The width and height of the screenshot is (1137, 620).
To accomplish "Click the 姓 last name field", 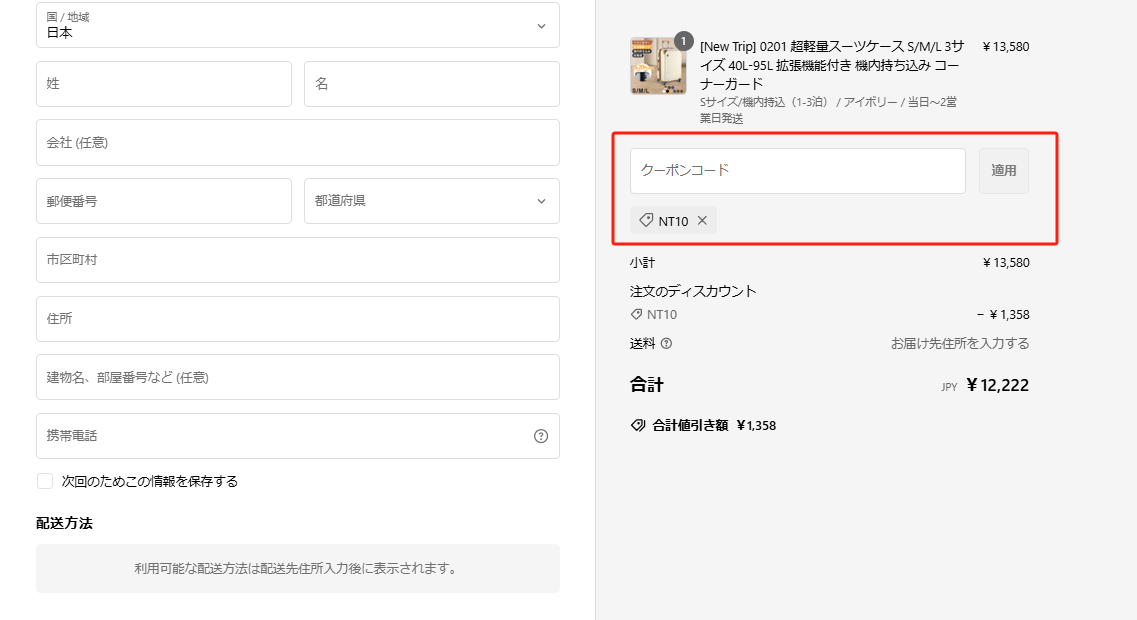I will 163,84.
